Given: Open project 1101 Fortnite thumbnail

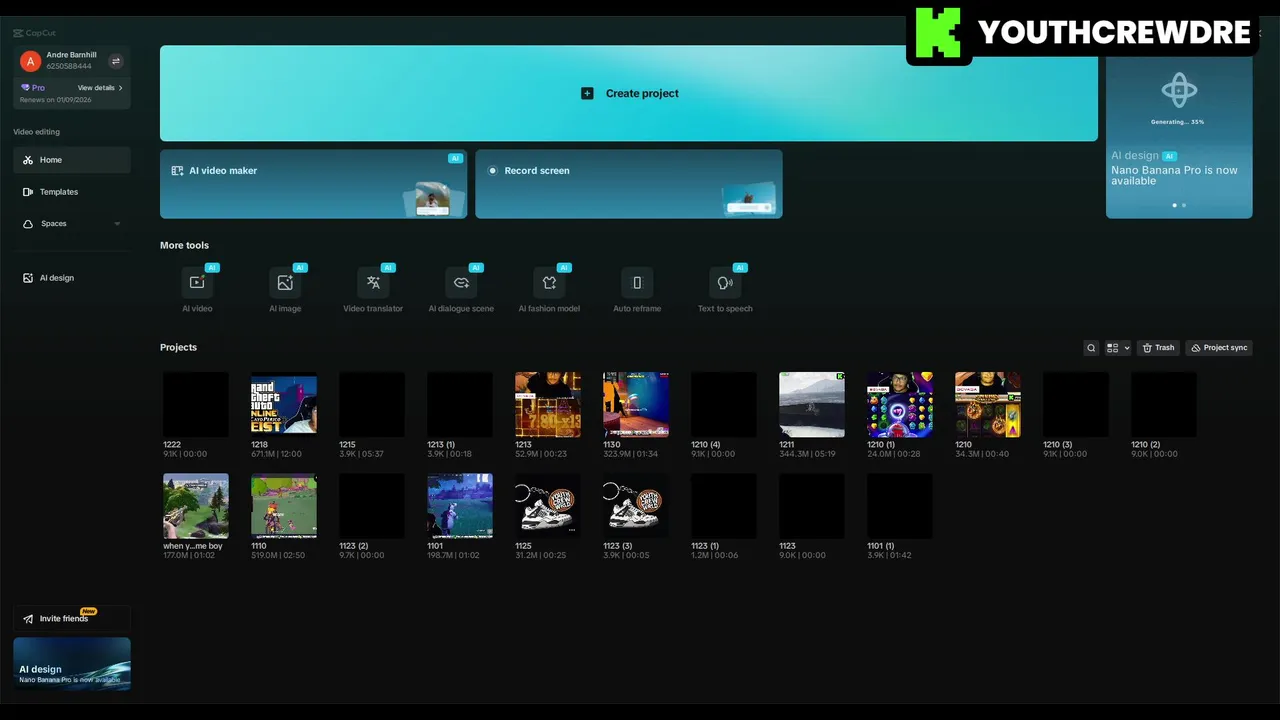Looking at the screenshot, I should (x=459, y=506).
